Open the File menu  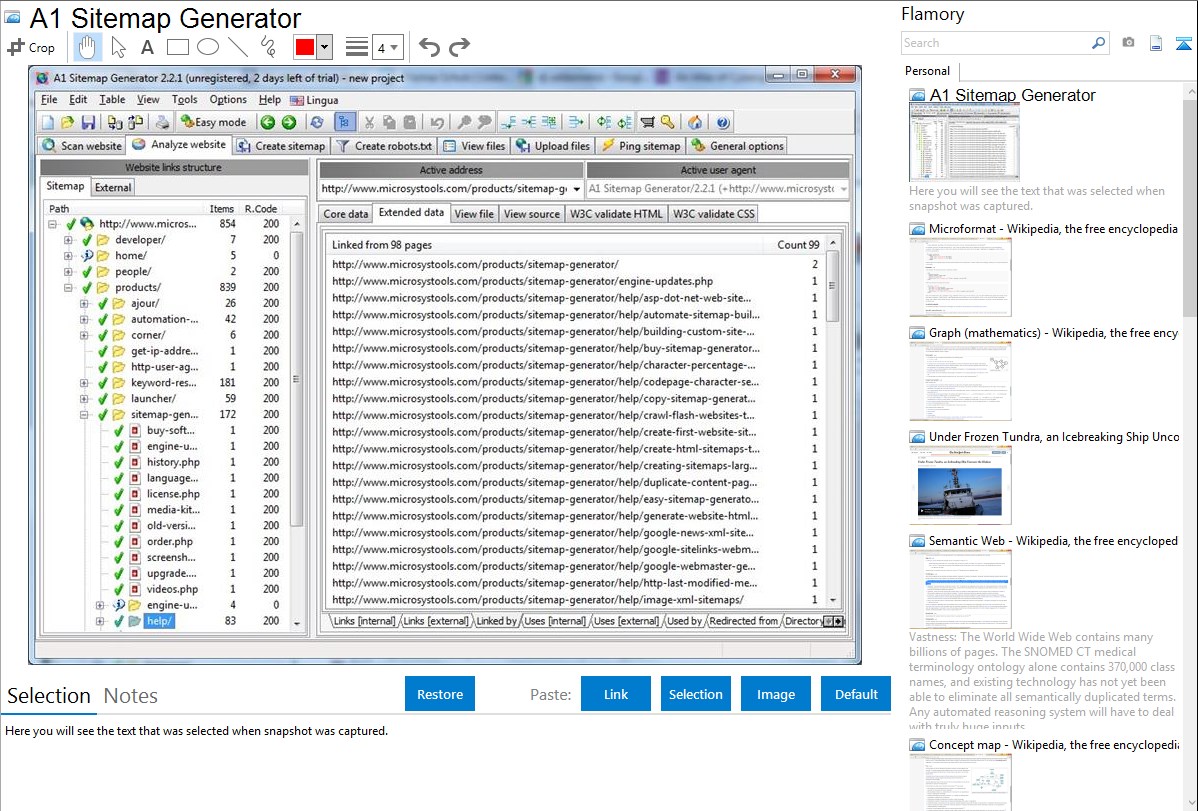point(49,100)
